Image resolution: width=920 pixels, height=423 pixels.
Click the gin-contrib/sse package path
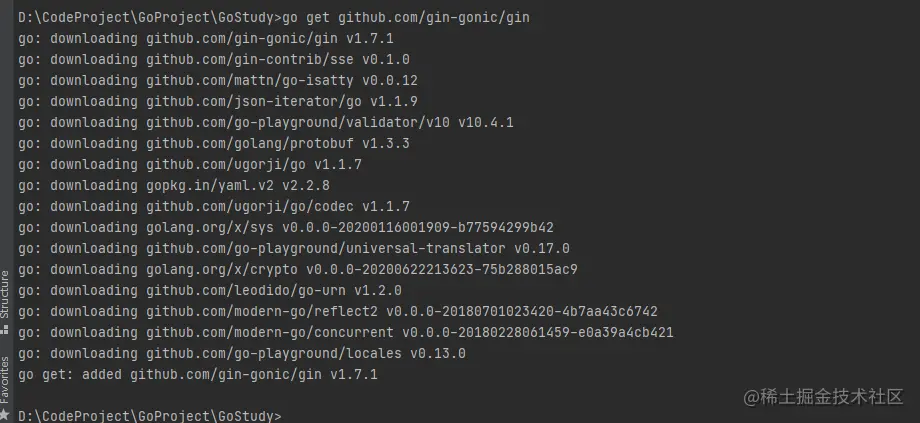[250, 60]
